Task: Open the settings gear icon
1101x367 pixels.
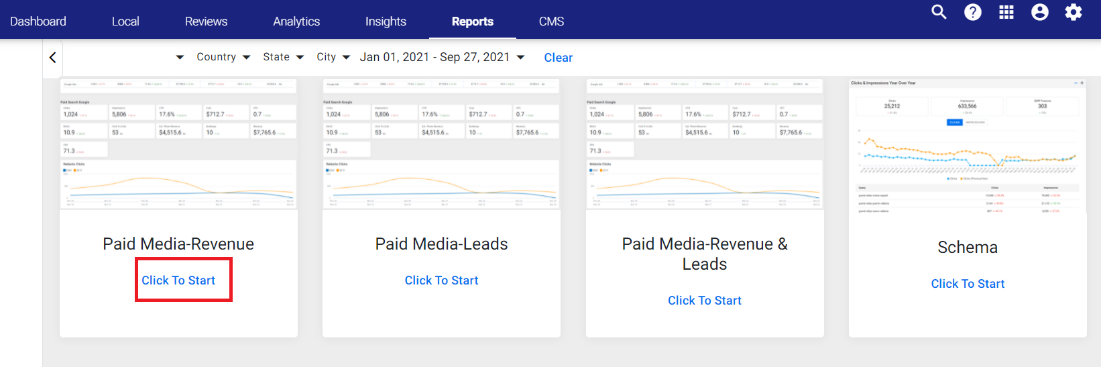Action: [1074, 13]
